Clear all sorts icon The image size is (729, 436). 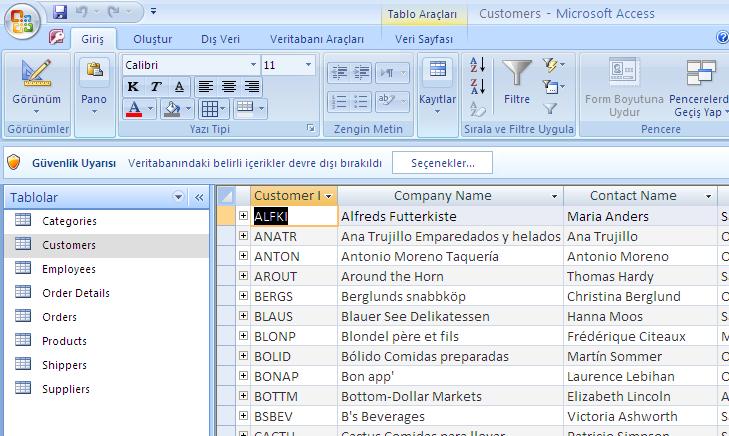[x=477, y=109]
